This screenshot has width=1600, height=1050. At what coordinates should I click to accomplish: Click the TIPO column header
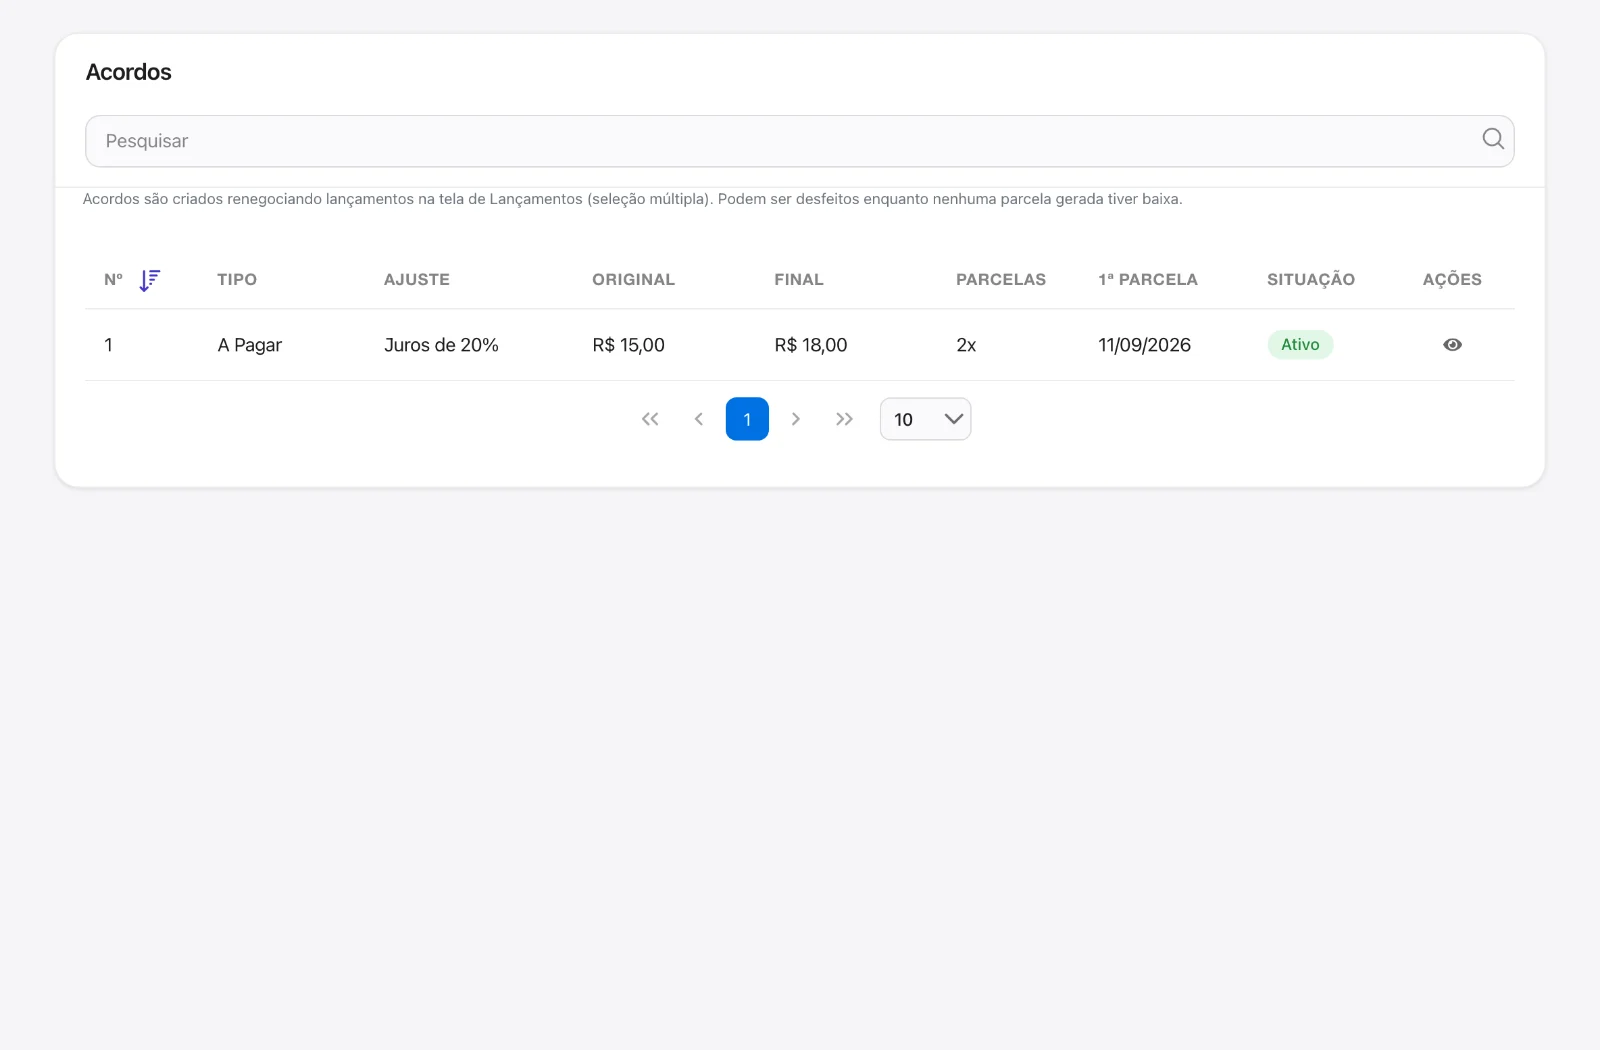point(237,280)
